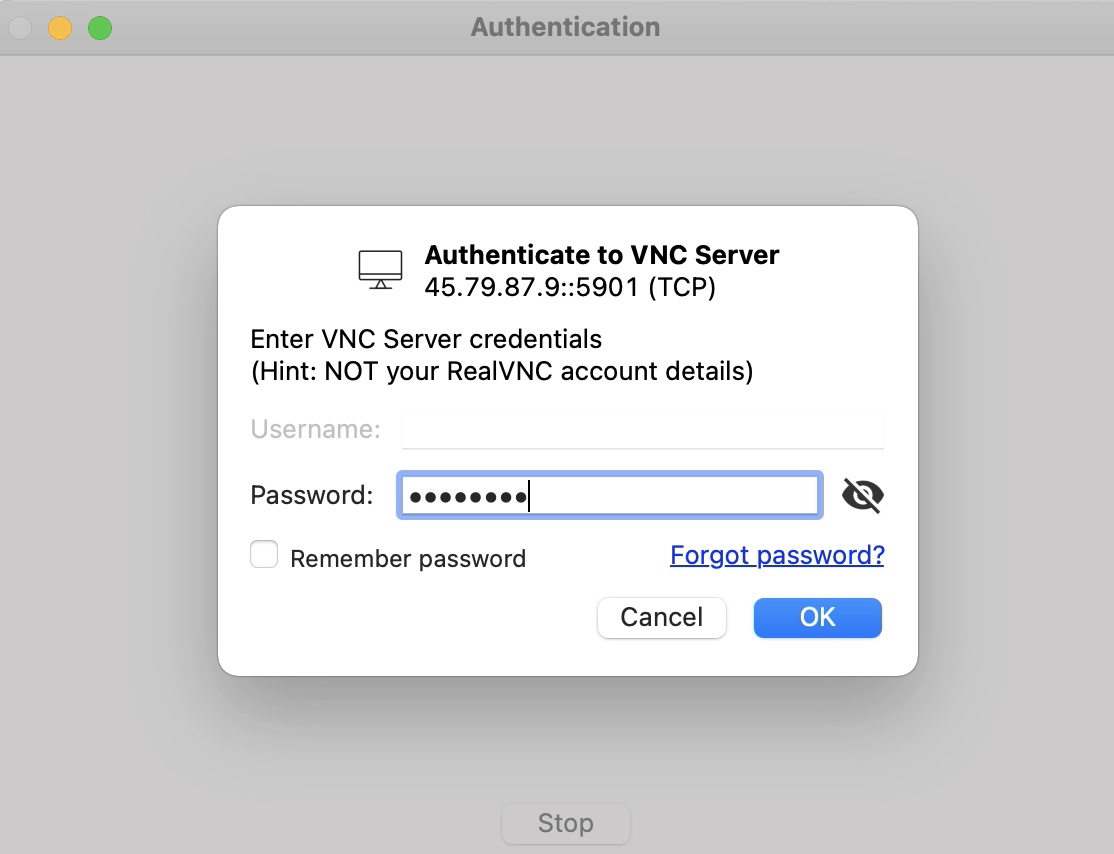The image size is (1114, 854).
Task: Click the computer monitor icon
Action: [380, 270]
